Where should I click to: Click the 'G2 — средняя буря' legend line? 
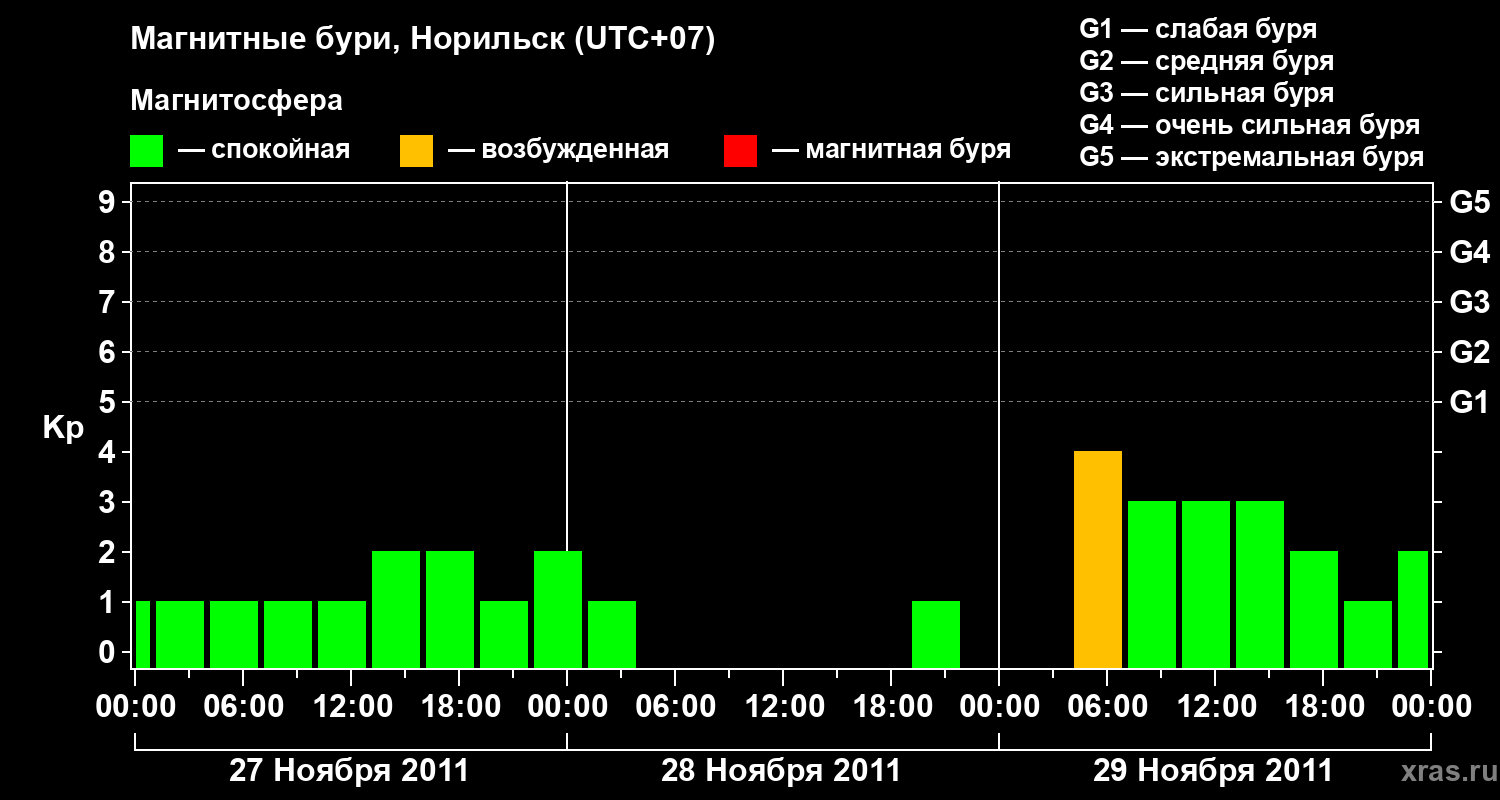pos(1206,61)
